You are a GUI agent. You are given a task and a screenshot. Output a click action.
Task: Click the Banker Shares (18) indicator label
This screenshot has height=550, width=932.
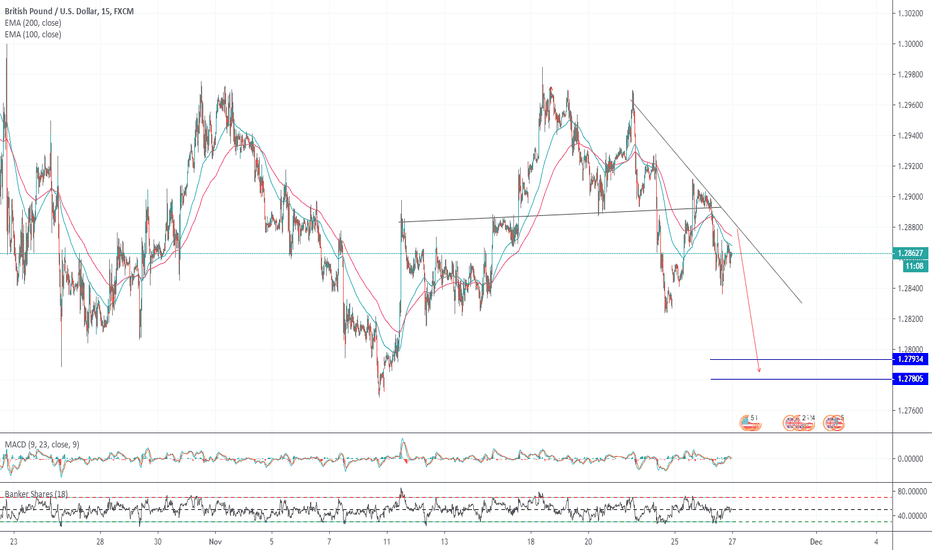(x=36, y=494)
